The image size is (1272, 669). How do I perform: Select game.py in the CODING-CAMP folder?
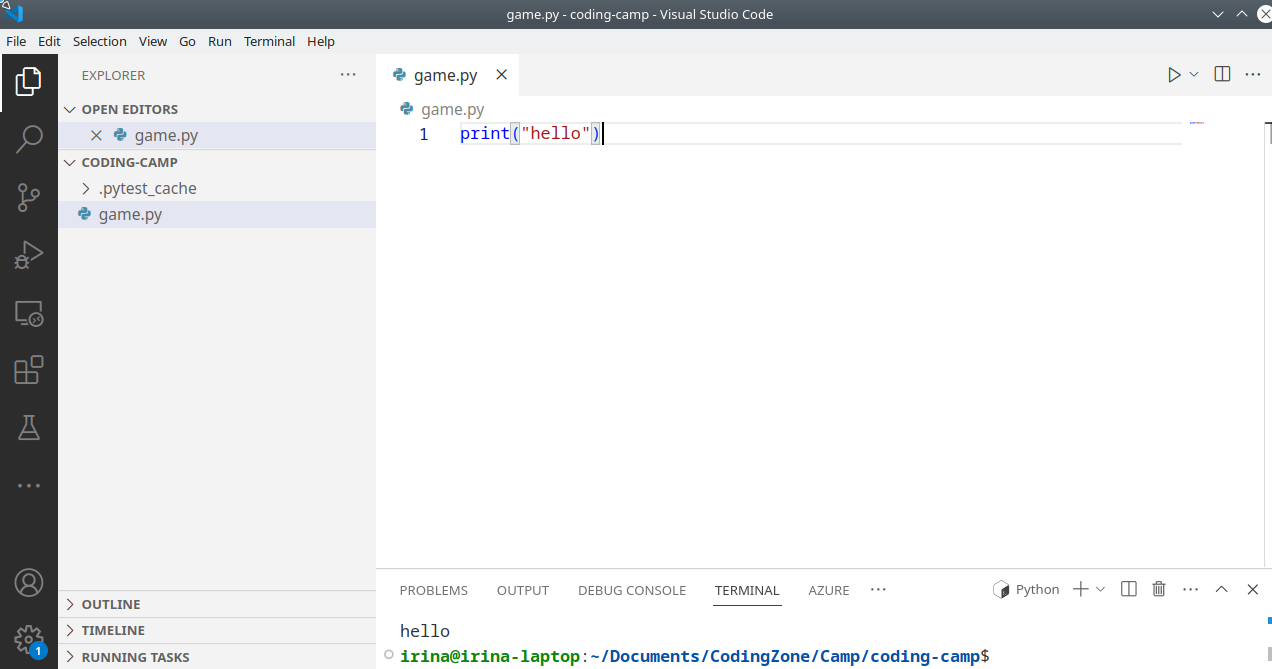pyautogui.click(x=130, y=214)
